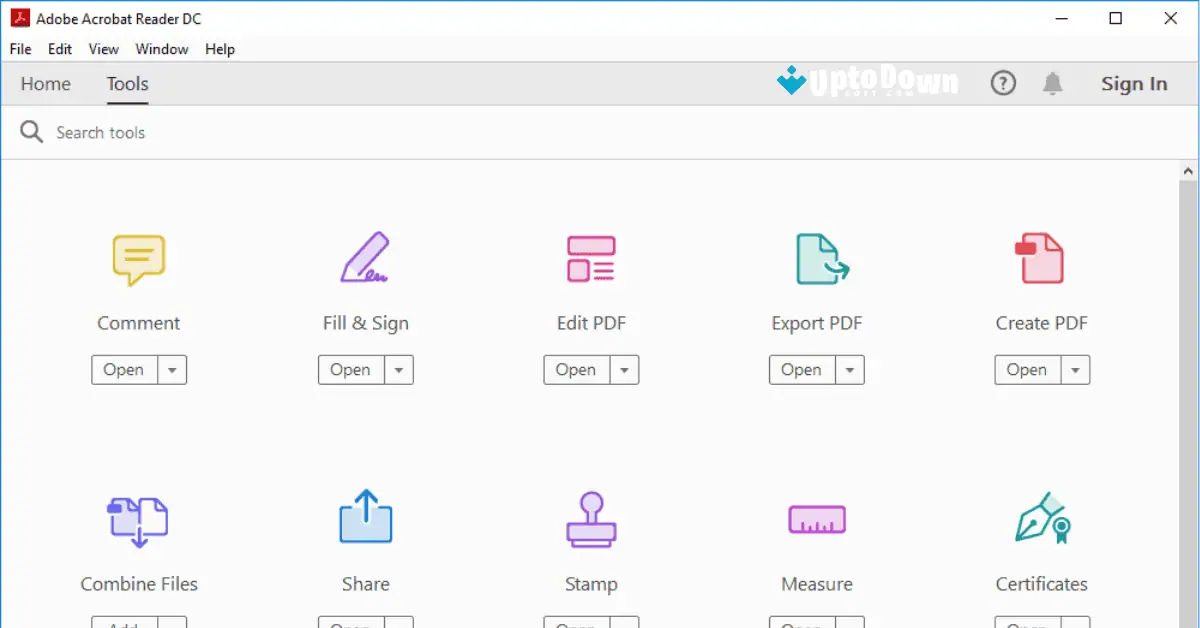This screenshot has height=628, width=1200.
Task: Click the Edit PDF tool icon
Action: [591, 258]
